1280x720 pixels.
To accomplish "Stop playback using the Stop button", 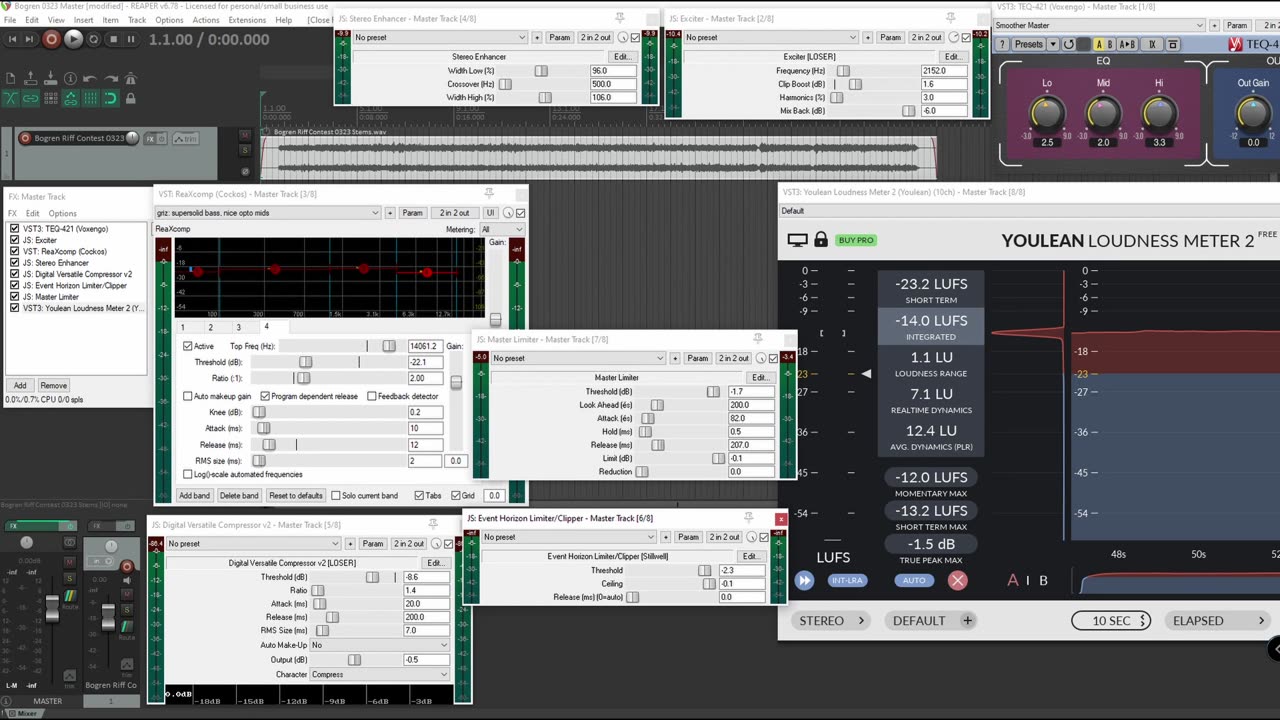I will coord(113,39).
